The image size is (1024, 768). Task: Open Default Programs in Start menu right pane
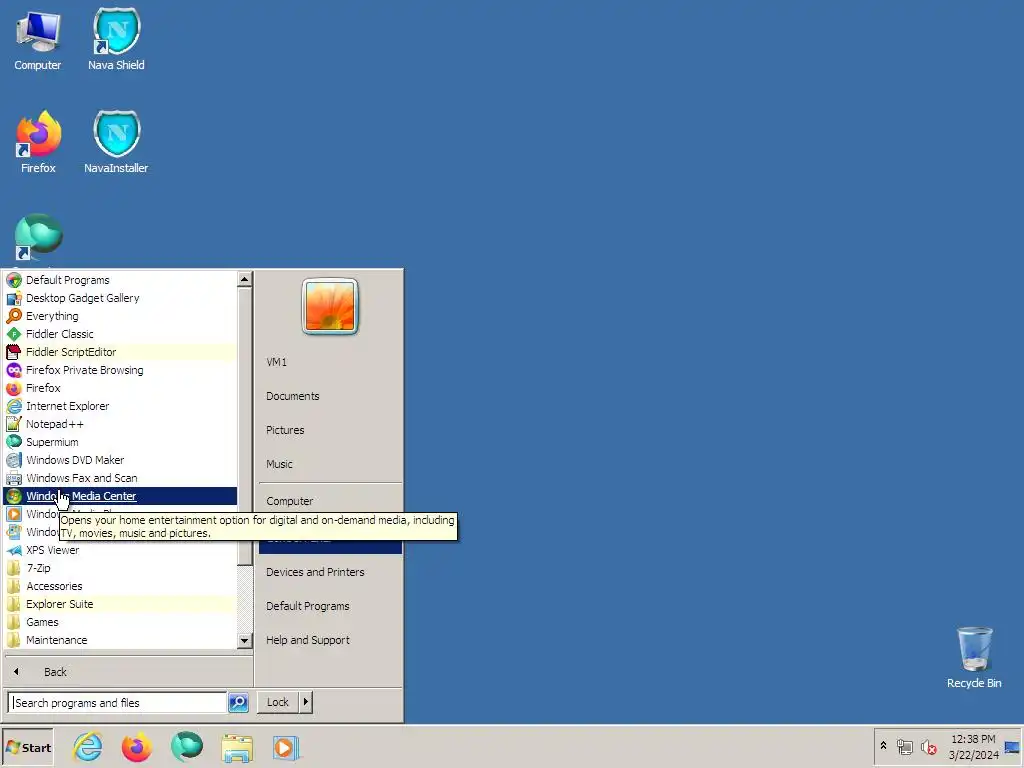point(330,606)
